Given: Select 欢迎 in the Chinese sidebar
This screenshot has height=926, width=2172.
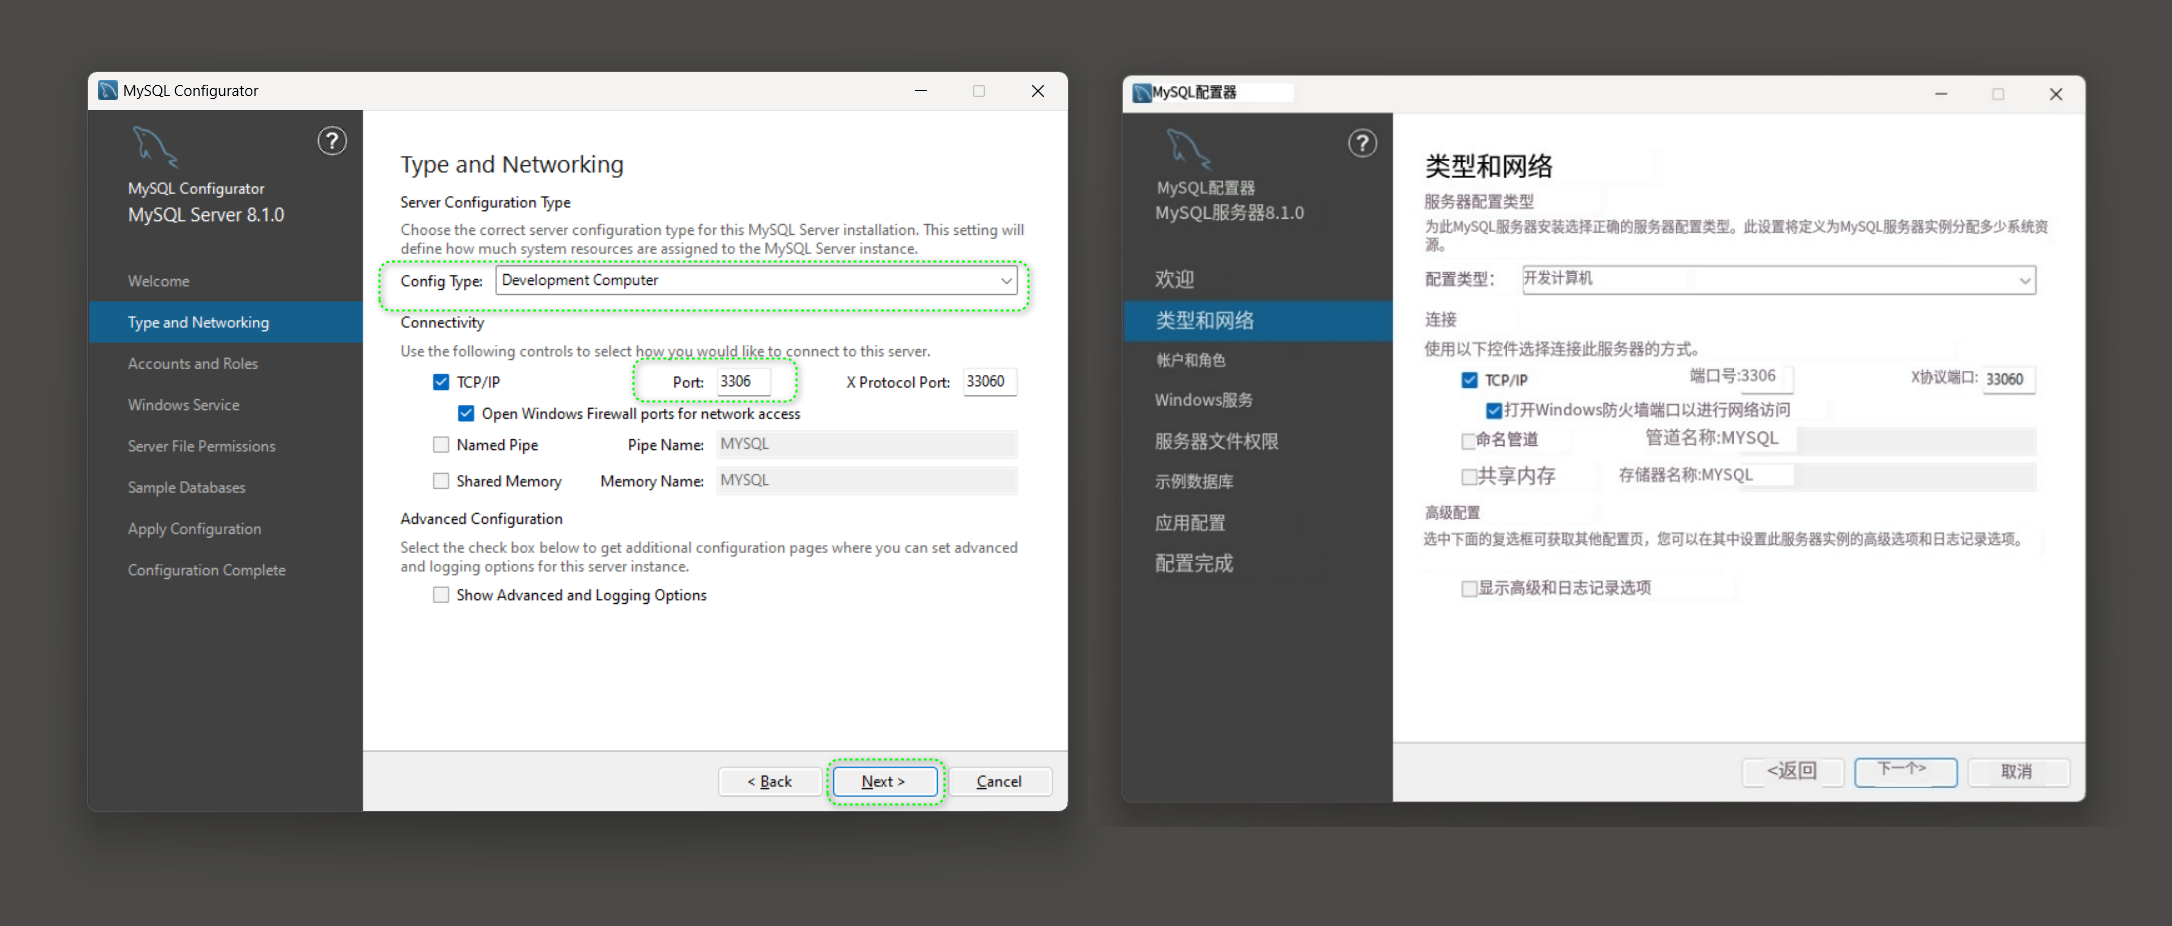Looking at the screenshot, I should (1175, 279).
